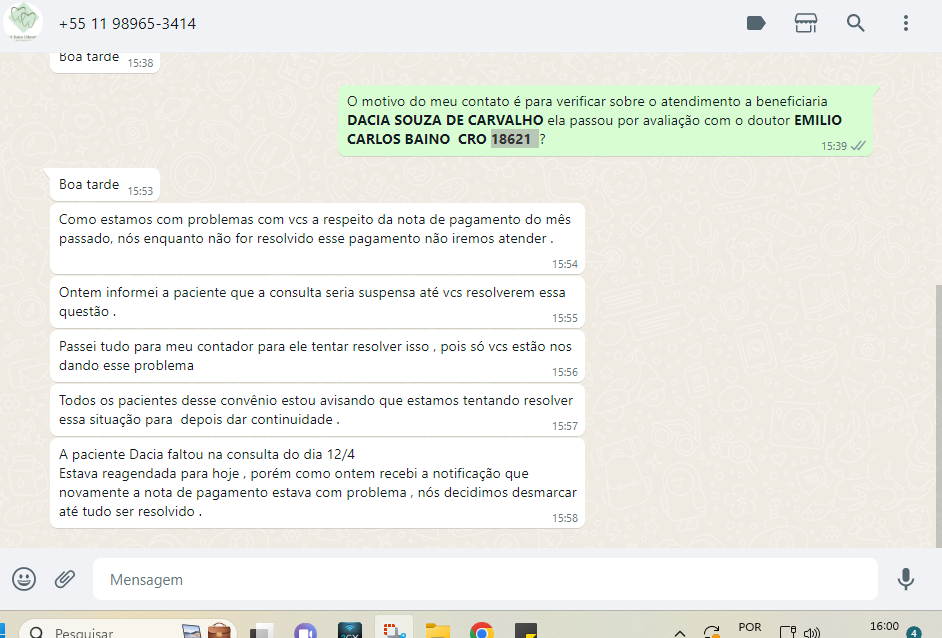
Task: Open contact info for +55 11 98965-3414
Action: click(x=127, y=24)
